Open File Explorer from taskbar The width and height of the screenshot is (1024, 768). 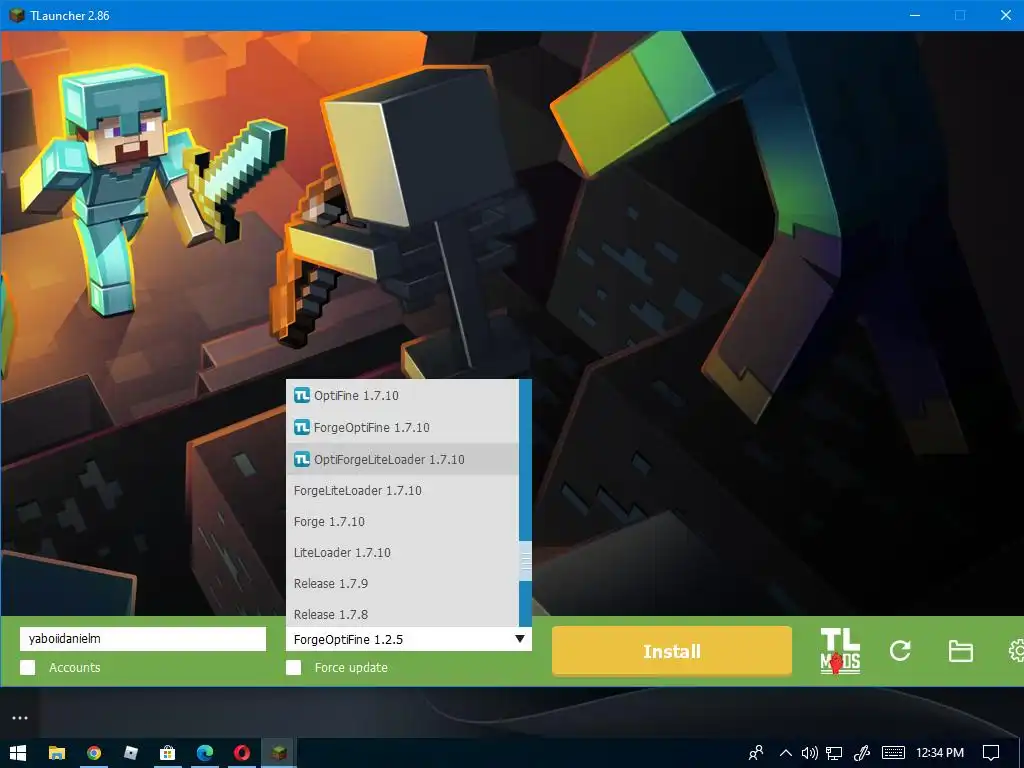click(57, 753)
